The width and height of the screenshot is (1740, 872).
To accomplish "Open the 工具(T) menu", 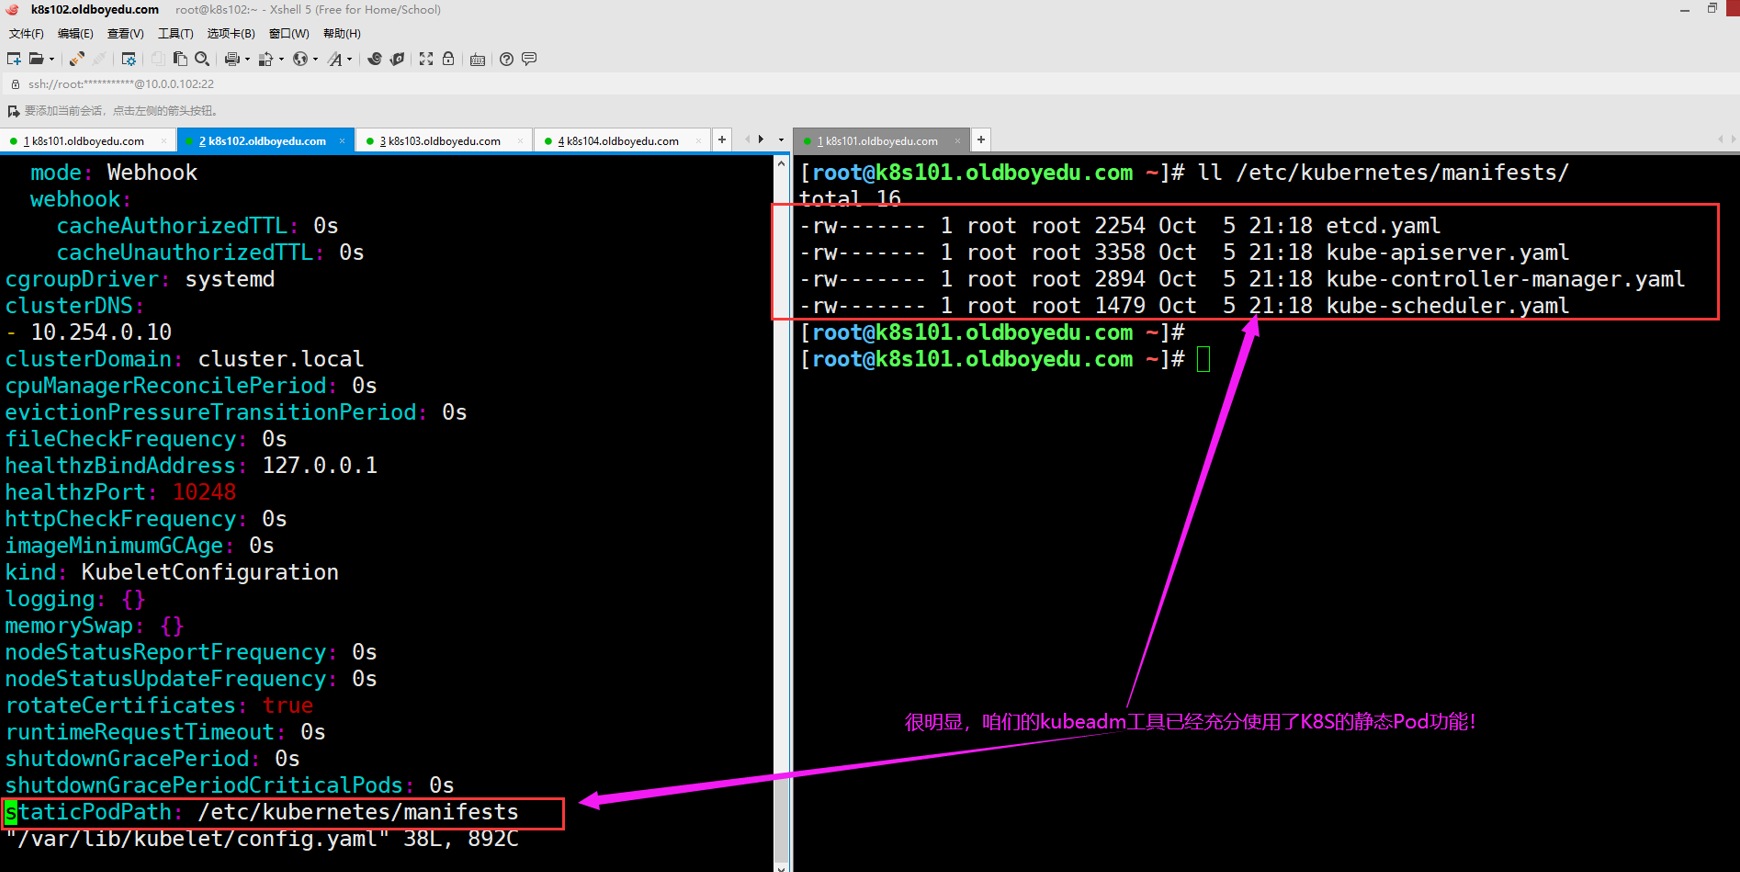I will pyautogui.click(x=175, y=33).
